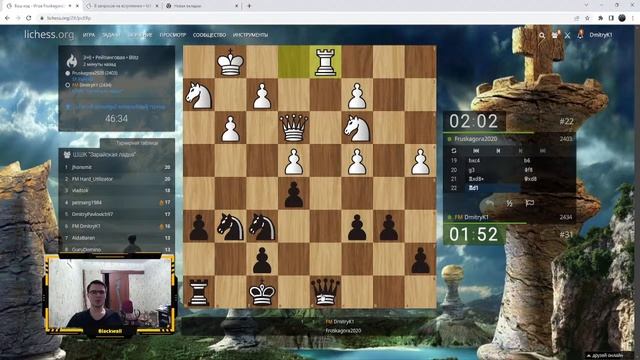Image resolution: width=640 pixels, height=360 pixels.
Task: Open the ИНСТРУМЕНТЫ menu
Action: pyautogui.click(x=251, y=35)
